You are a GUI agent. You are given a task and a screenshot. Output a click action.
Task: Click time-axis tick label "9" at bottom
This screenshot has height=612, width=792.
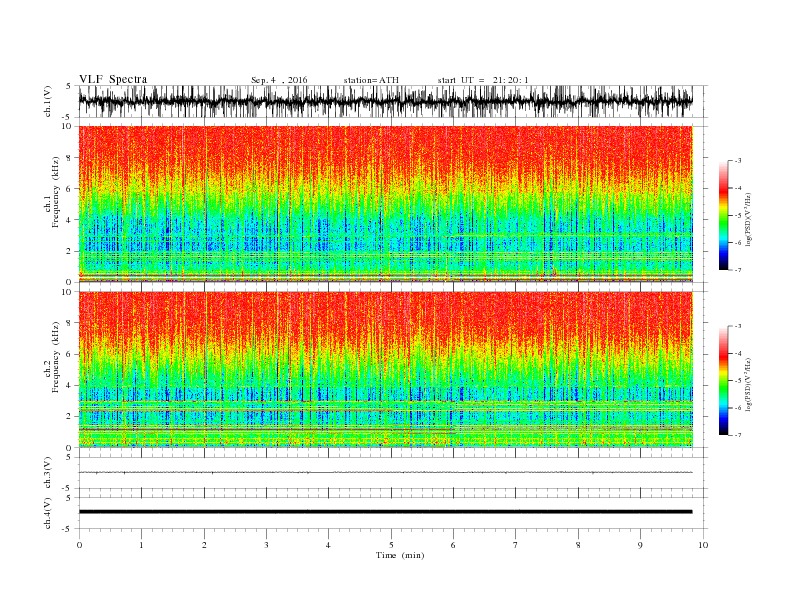click(x=640, y=545)
